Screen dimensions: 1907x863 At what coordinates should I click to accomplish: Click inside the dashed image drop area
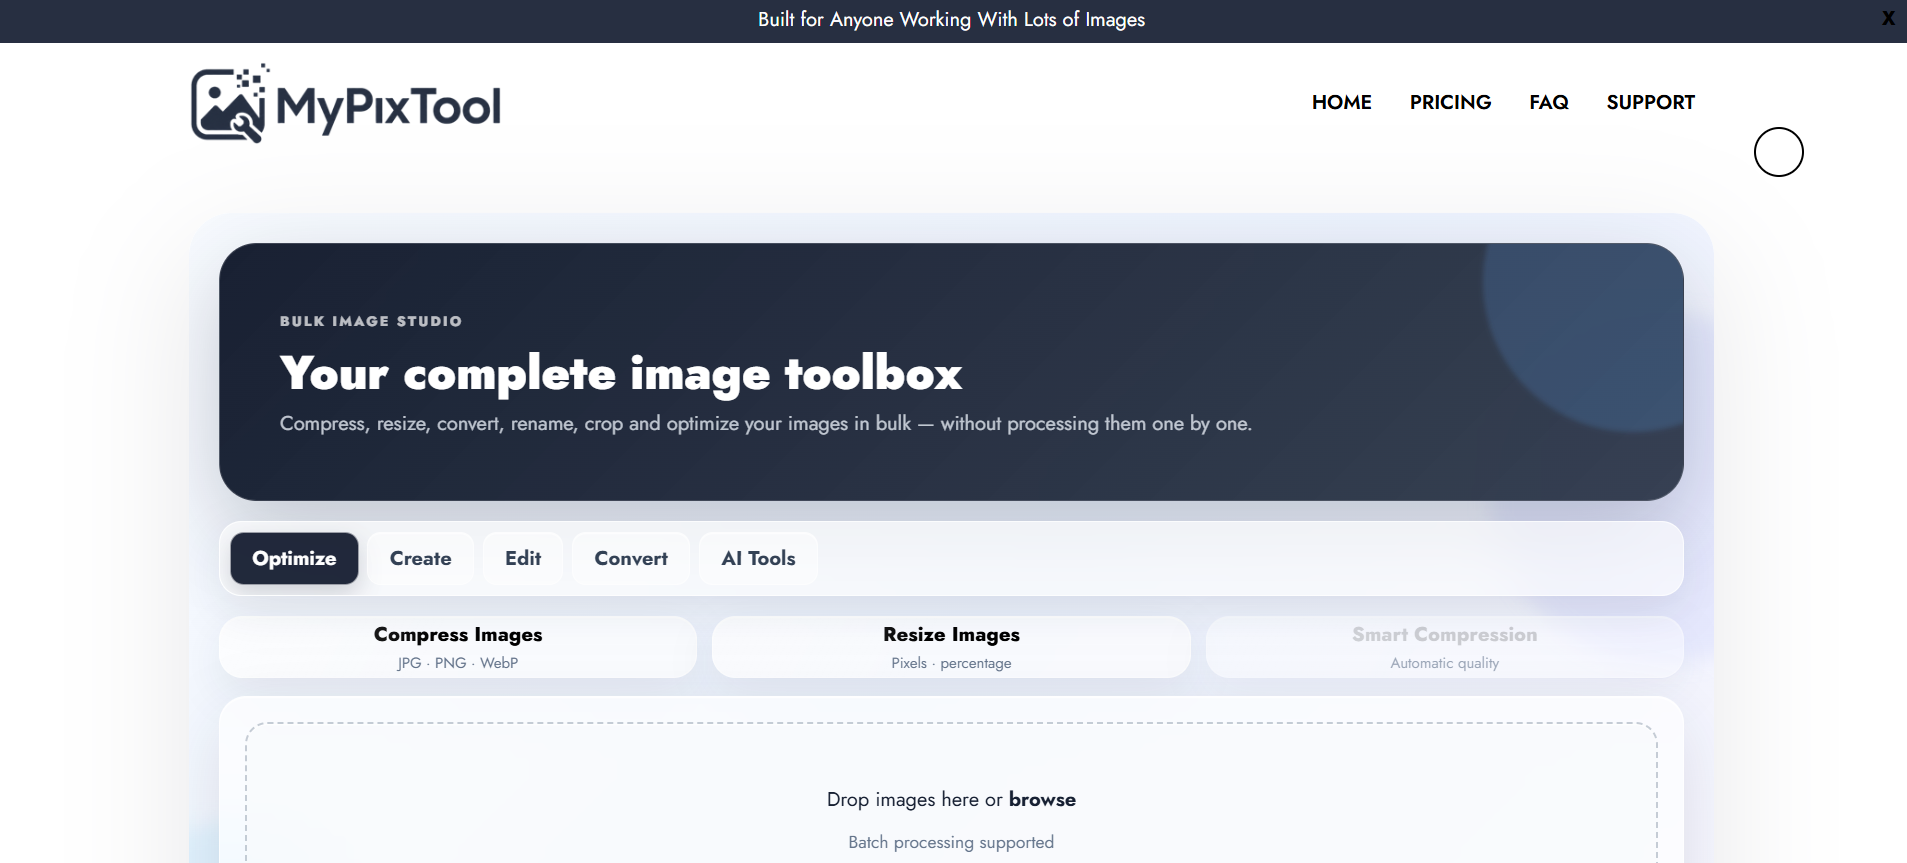(x=951, y=793)
